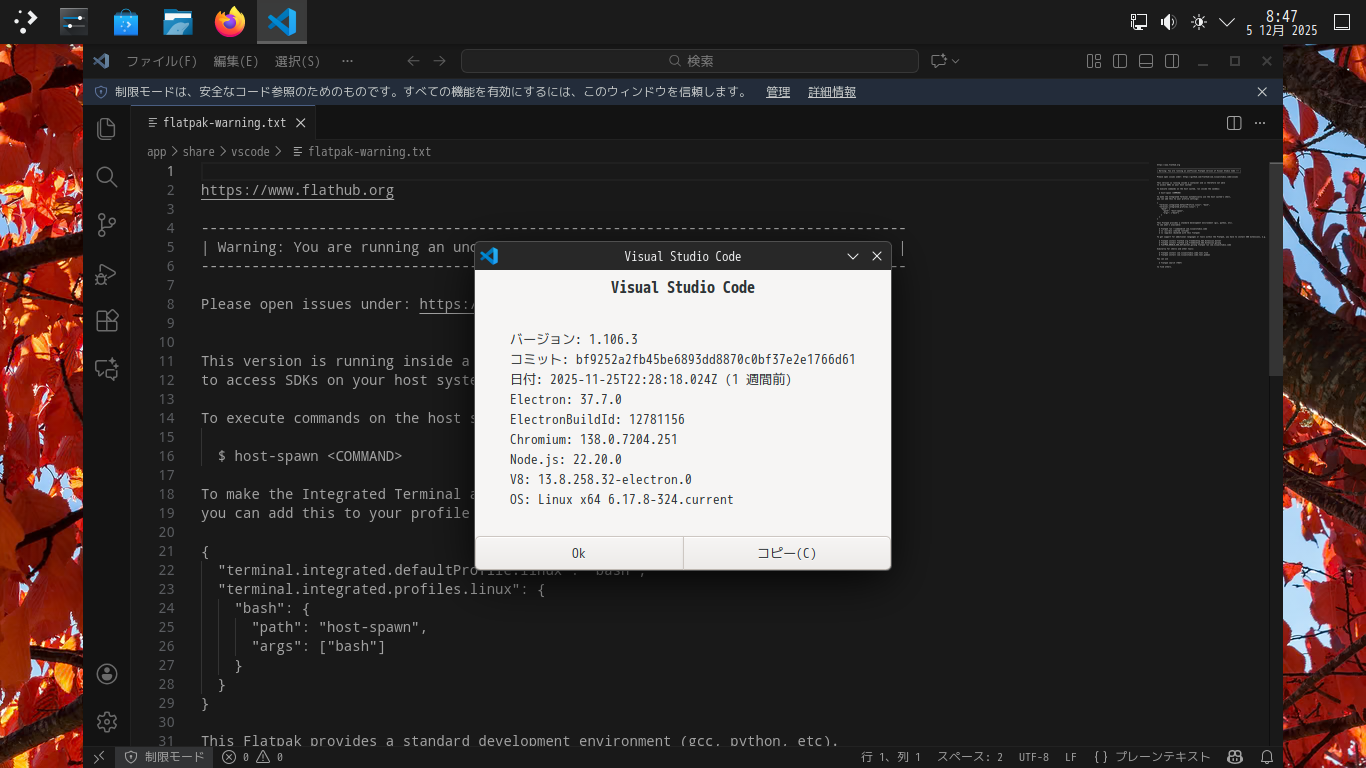Viewport: 1366px width, 768px height.
Task: Open the 選択(S) menu
Action: pyautogui.click(x=298, y=61)
